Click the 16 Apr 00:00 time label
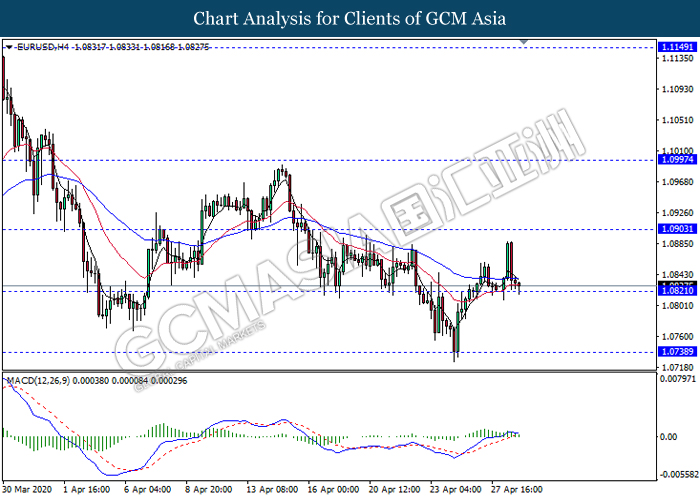This screenshot has width=700, height=500. click(333, 489)
